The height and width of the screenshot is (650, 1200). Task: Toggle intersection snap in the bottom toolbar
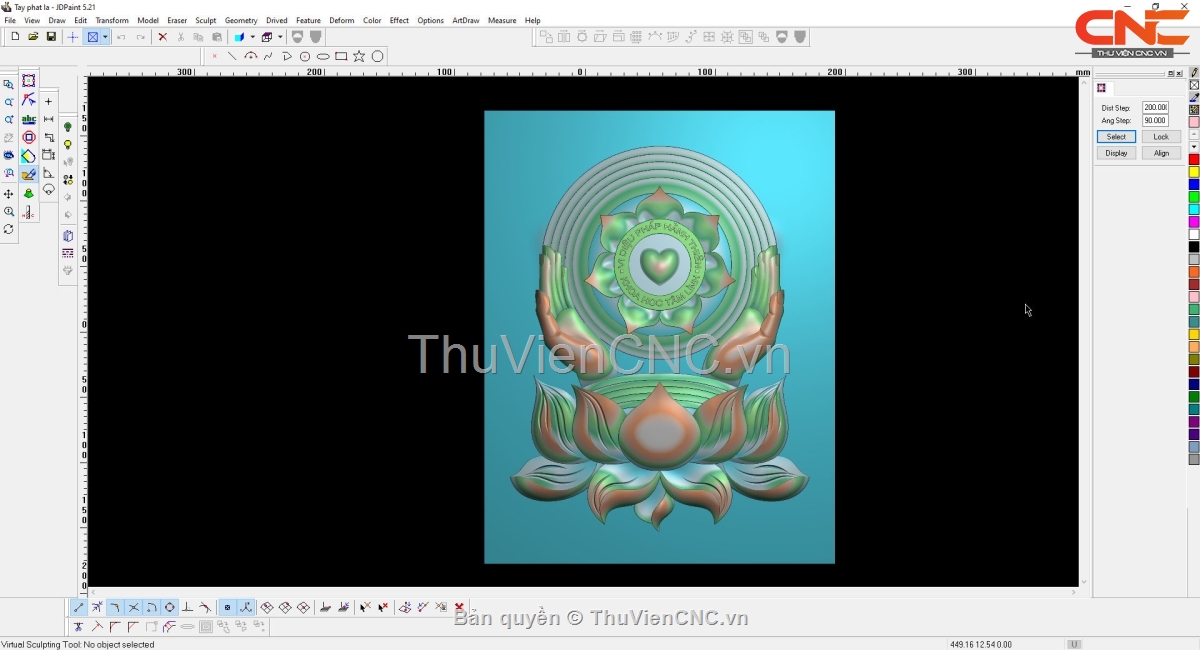[x=133, y=607]
